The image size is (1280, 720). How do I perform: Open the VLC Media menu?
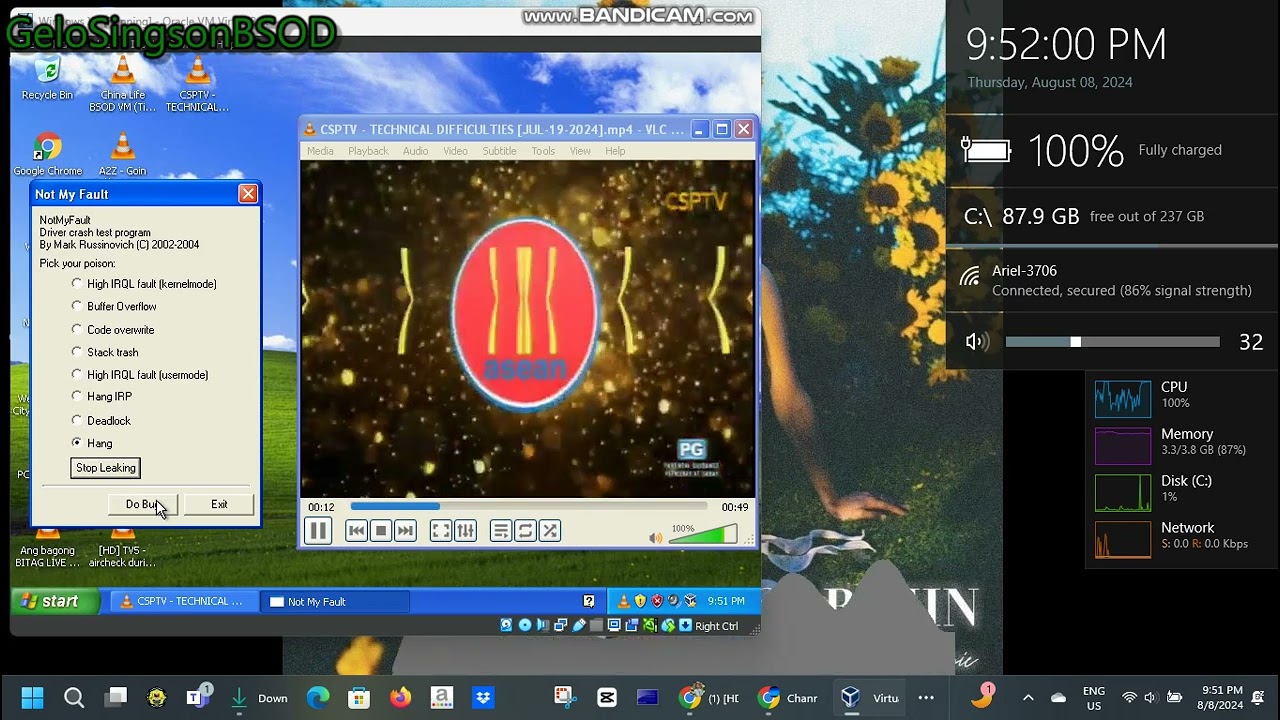[x=320, y=151]
